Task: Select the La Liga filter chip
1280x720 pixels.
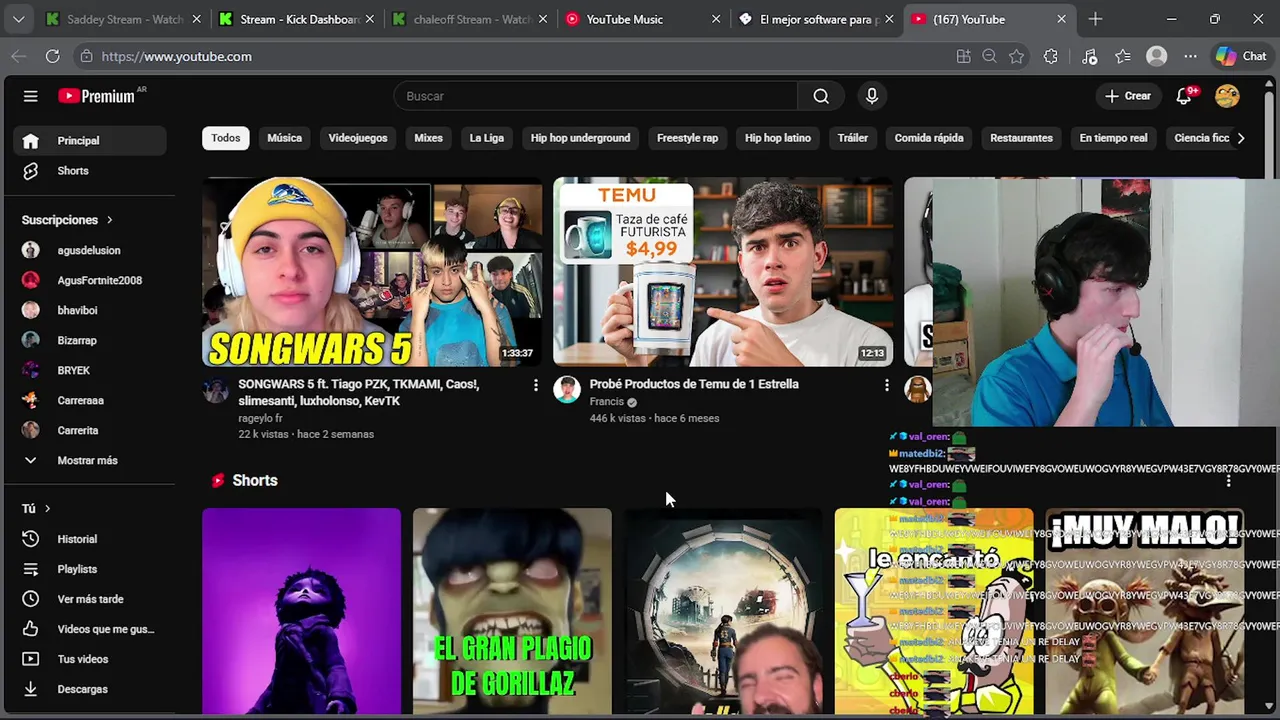Action: (487, 138)
